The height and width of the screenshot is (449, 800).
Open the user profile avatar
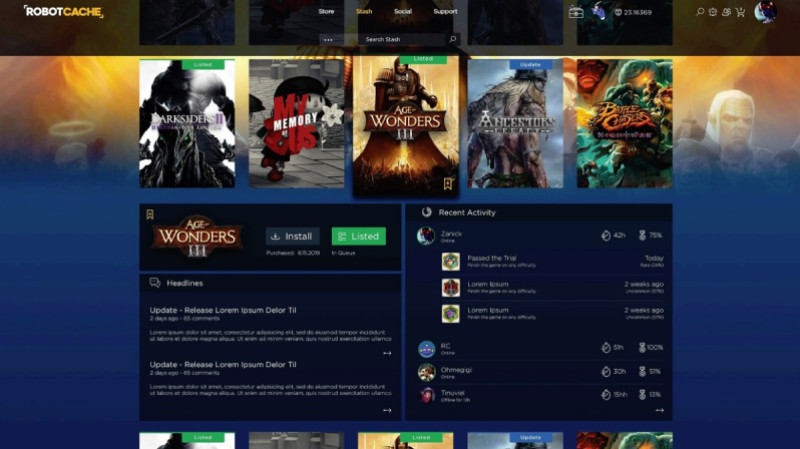coord(765,12)
